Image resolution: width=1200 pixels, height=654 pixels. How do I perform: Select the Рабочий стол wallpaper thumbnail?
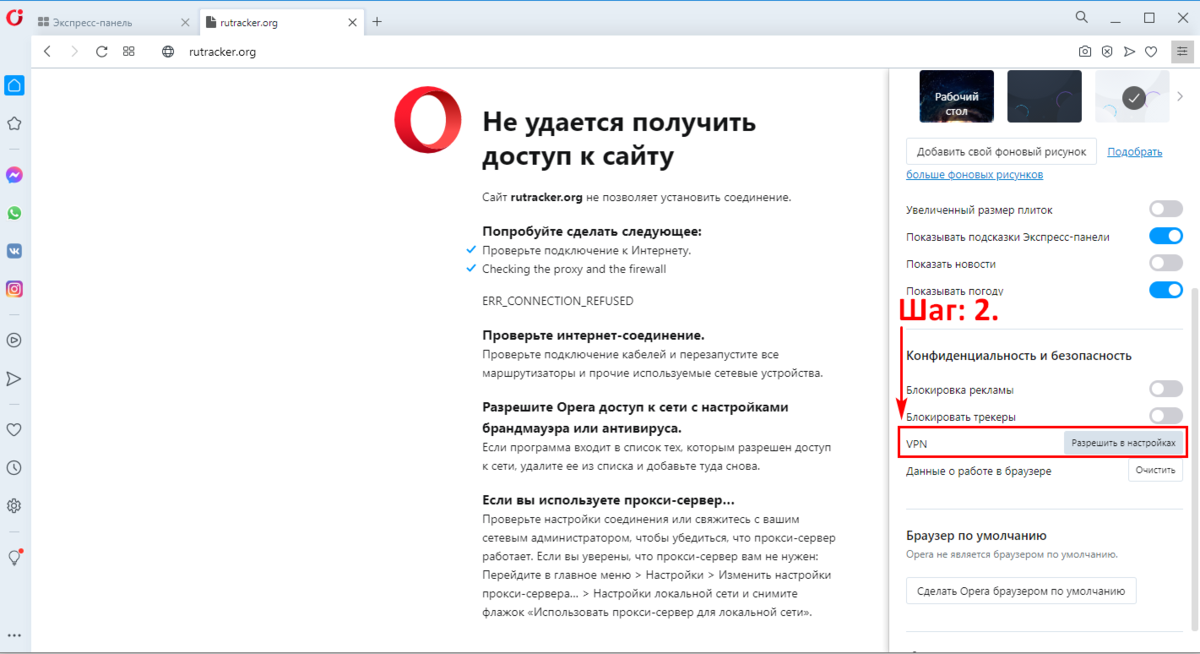point(956,96)
